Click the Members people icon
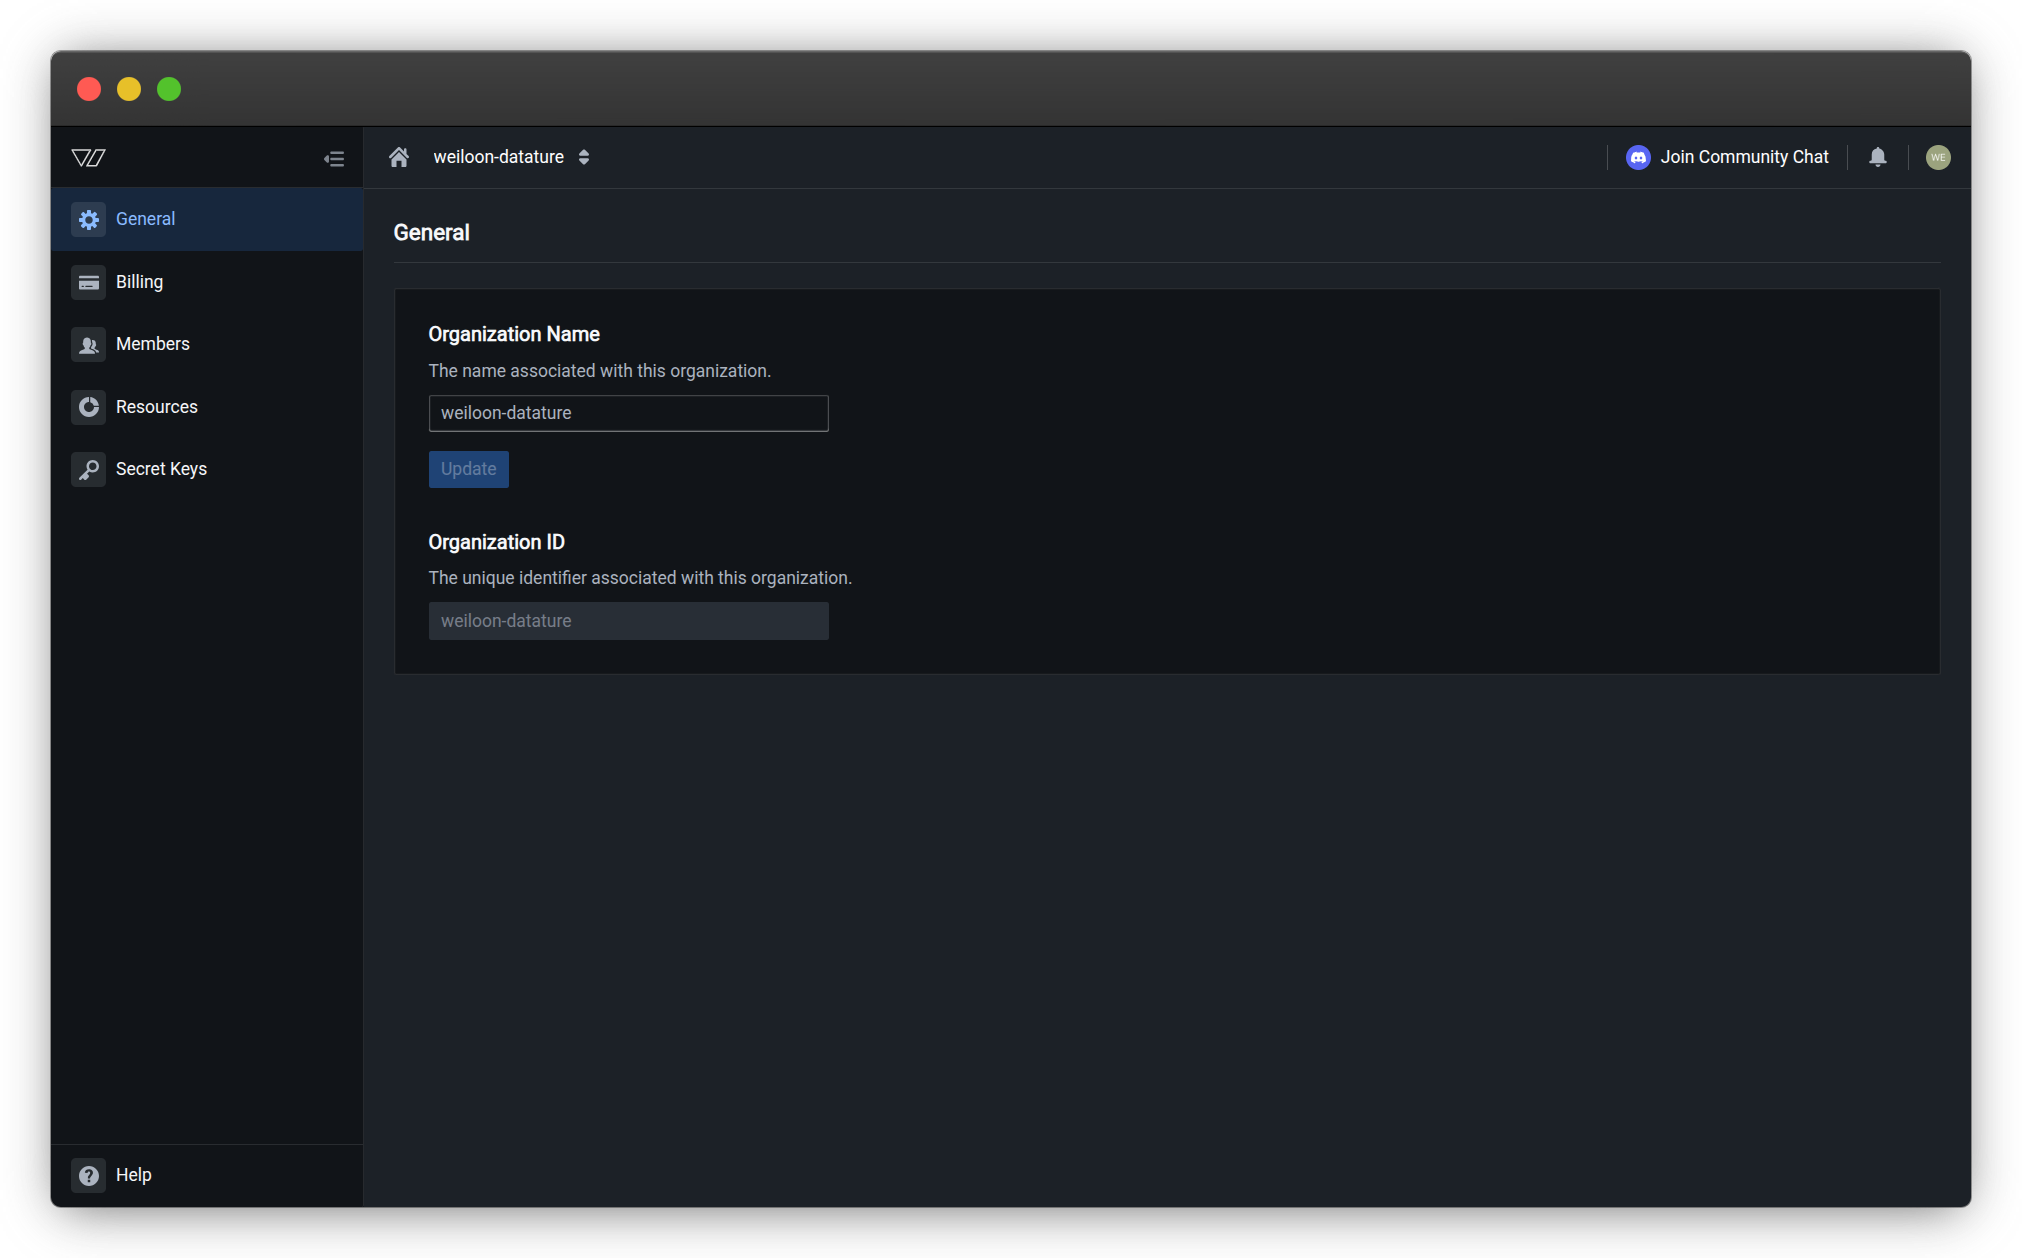 [x=88, y=345]
